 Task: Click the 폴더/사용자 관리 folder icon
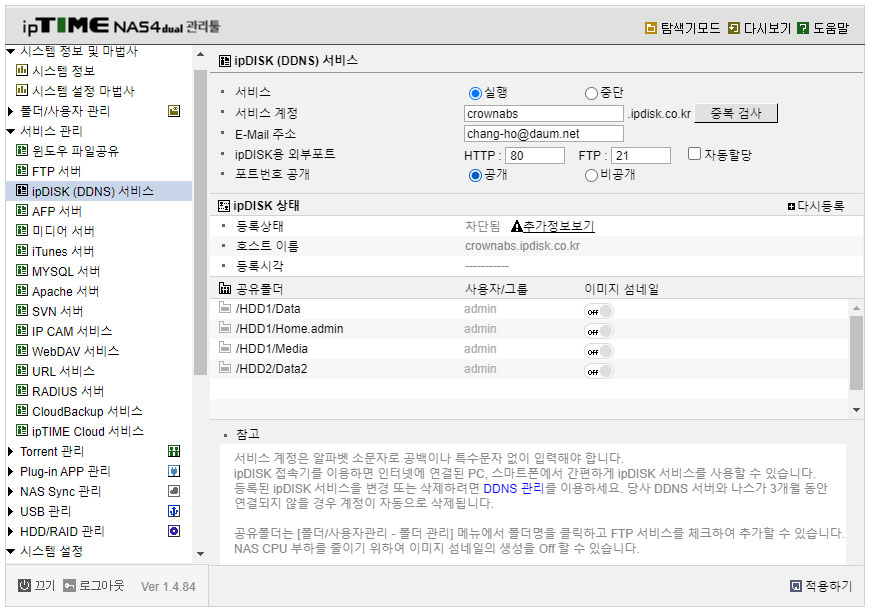click(x=174, y=111)
